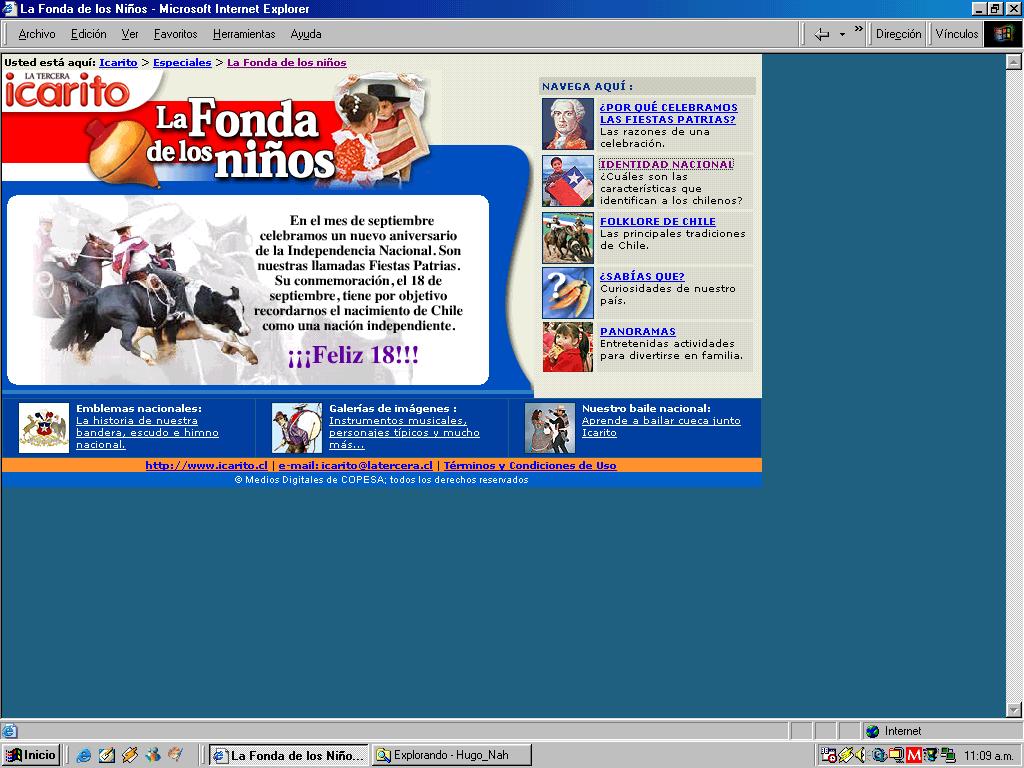The height and width of the screenshot is (768, 1024).
Task: Click the girl eating Panoramas thumbnail
Action: [568, 347]
